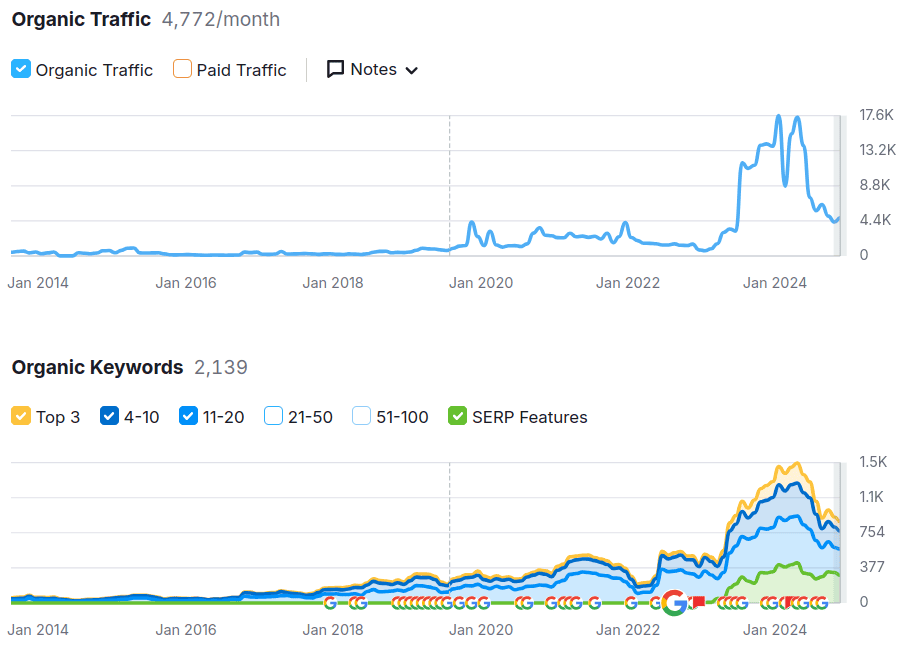Click the highest peak on Organic Traffic line
Viewport: 907px width, 649px height.
[778, 117]
